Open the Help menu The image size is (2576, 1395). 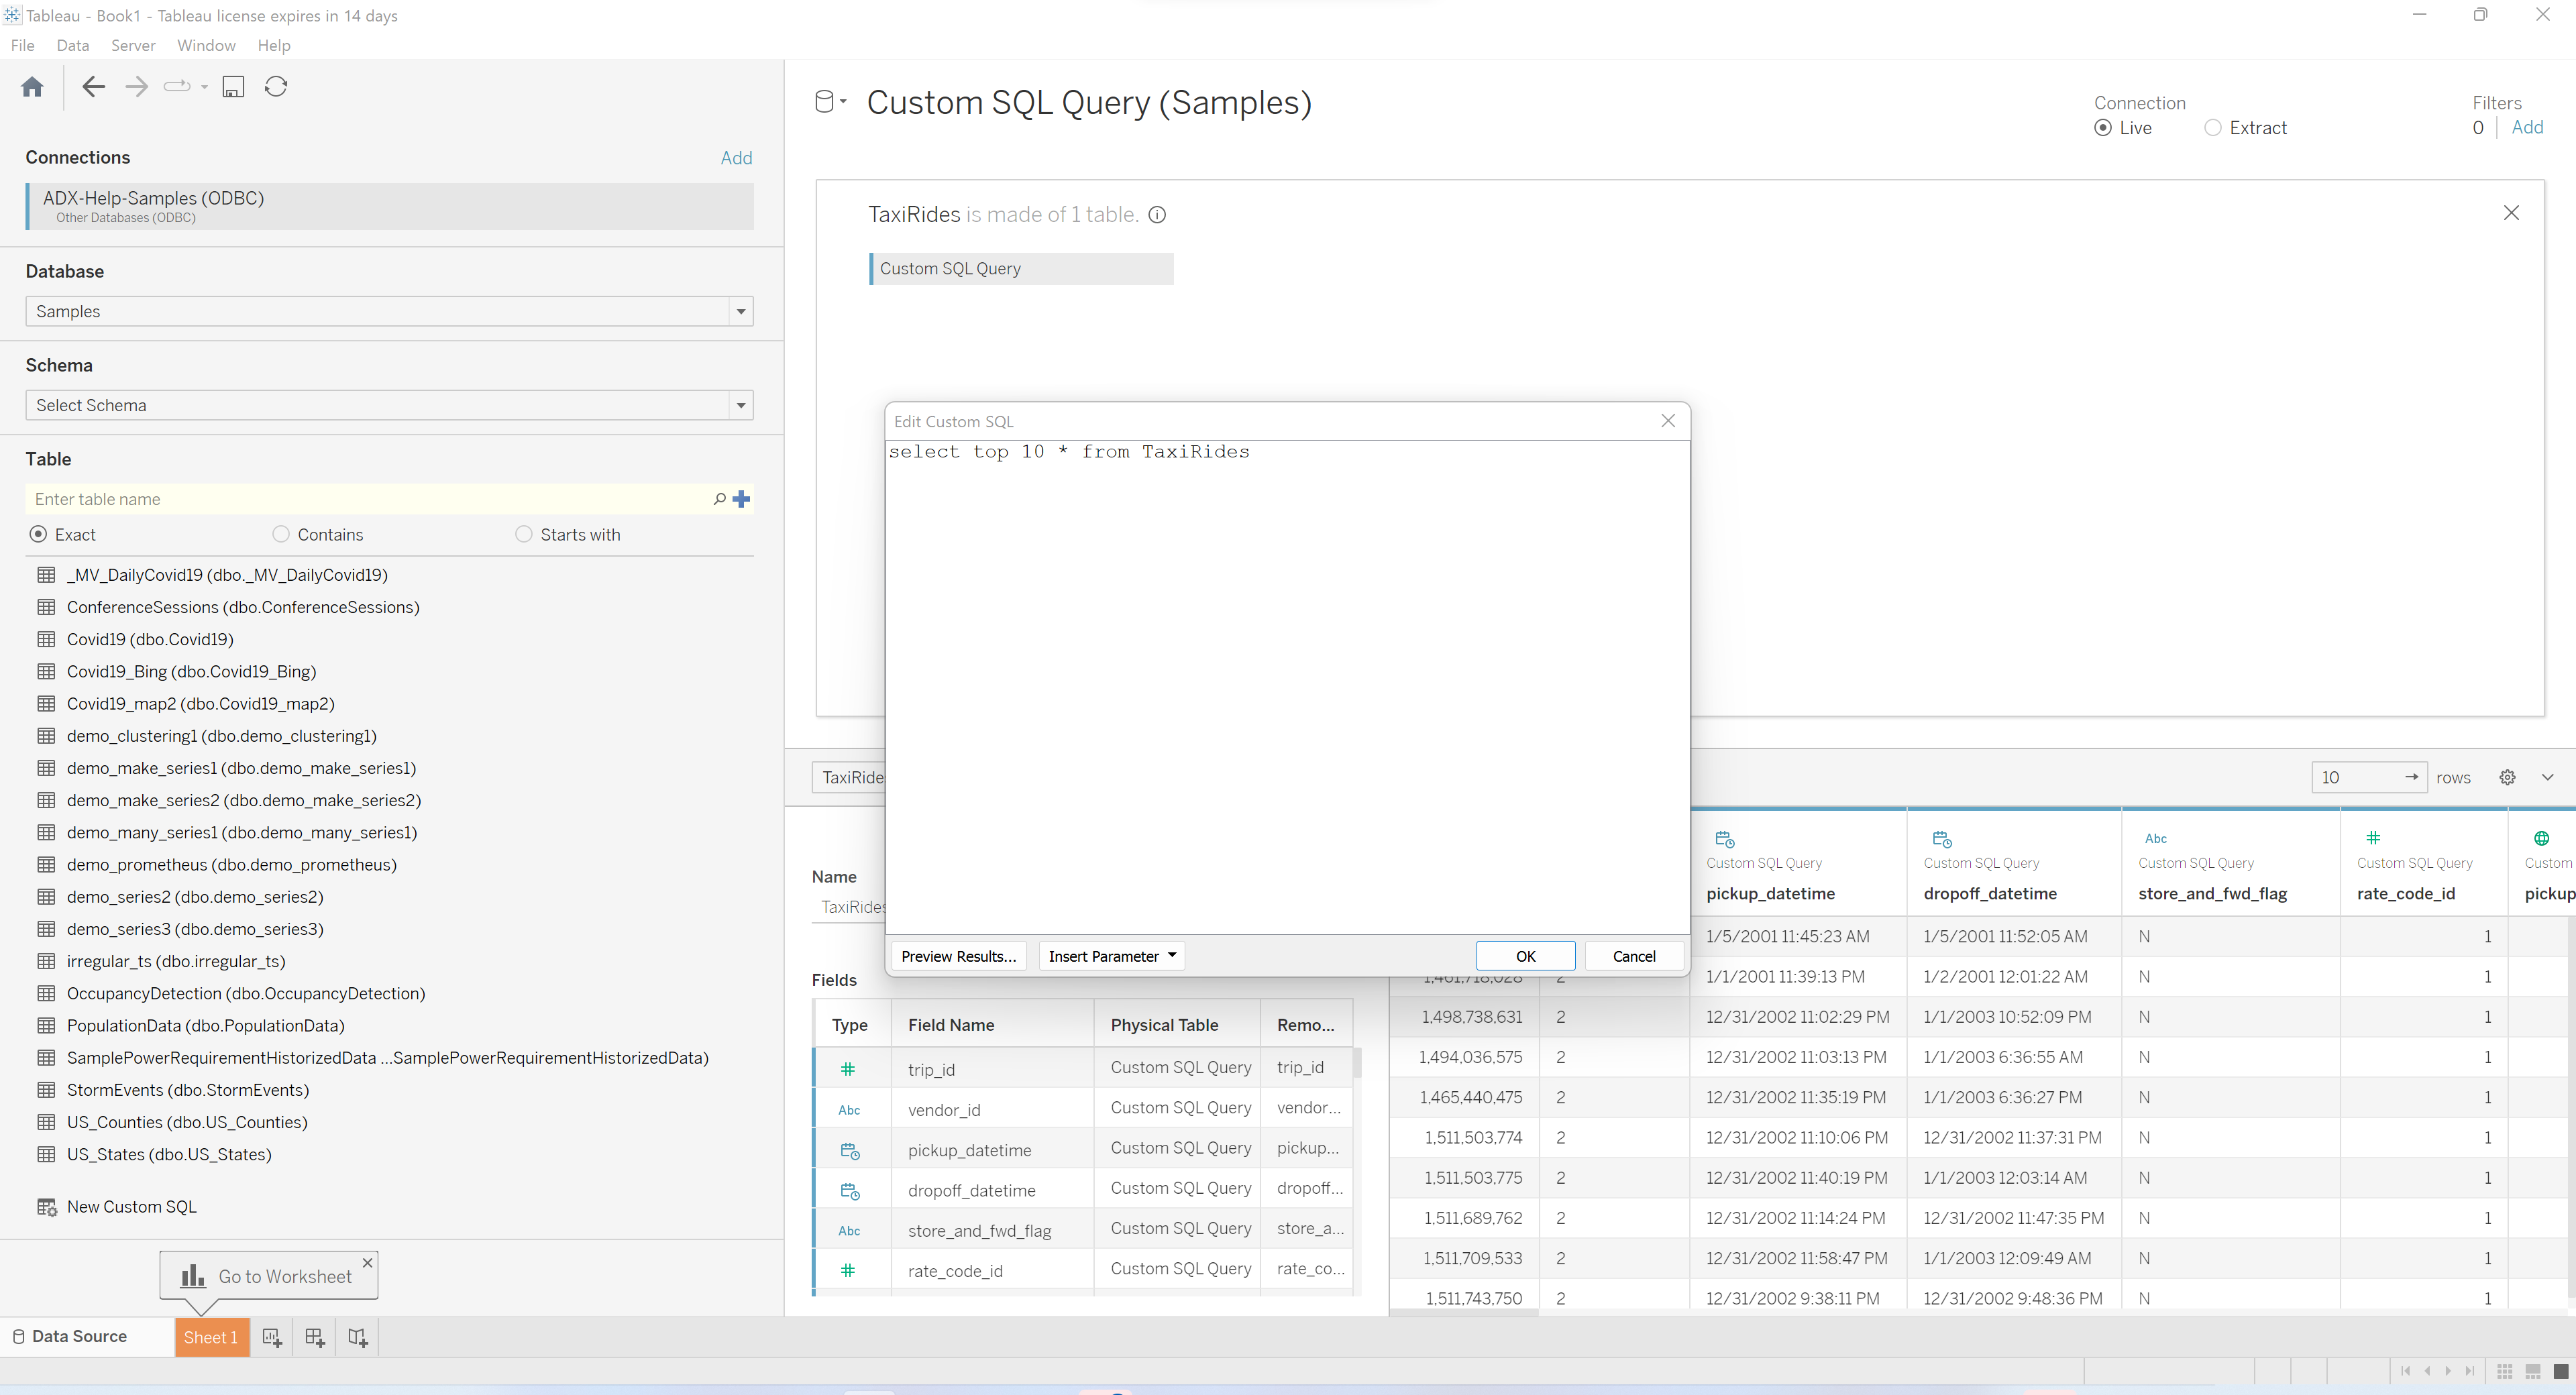[x=273, y=45]
